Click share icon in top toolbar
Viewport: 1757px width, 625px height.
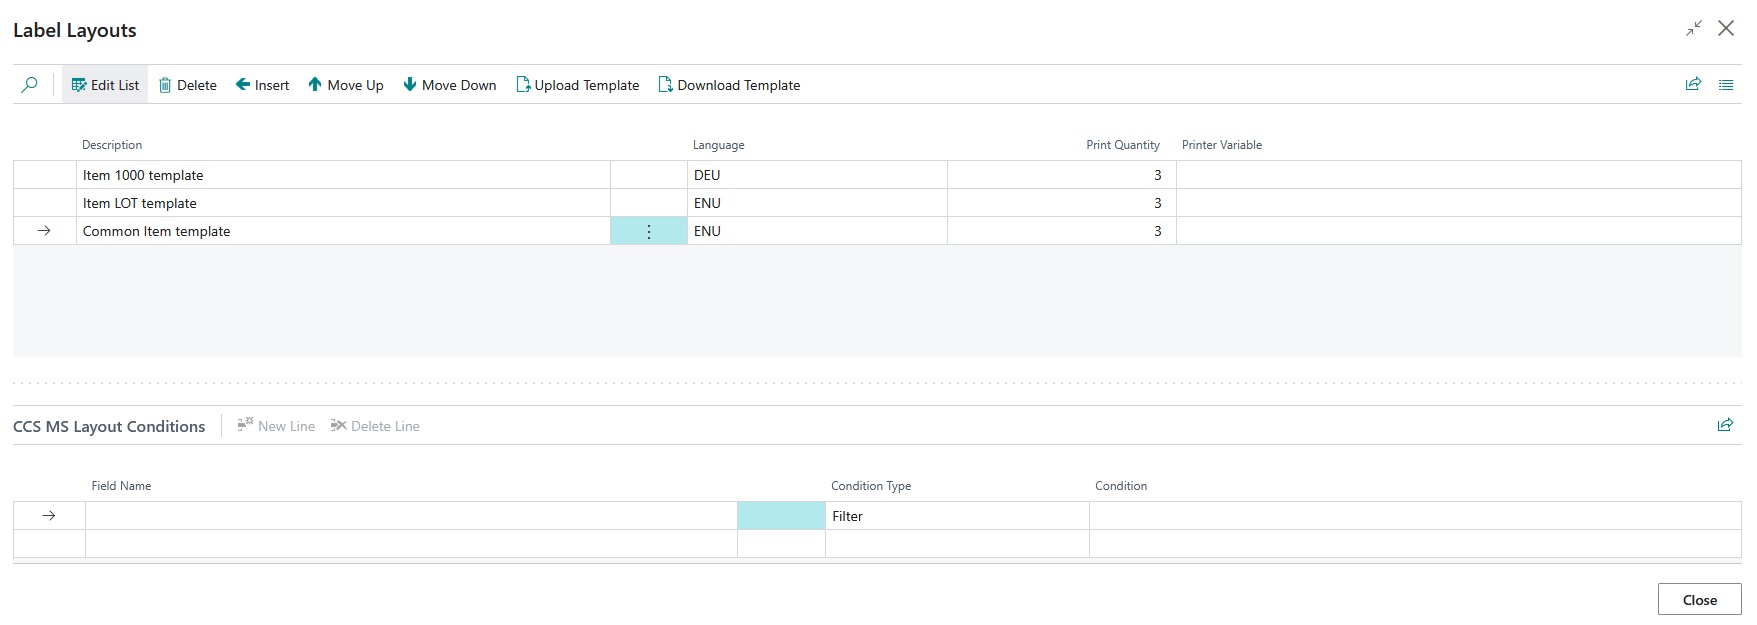click(1693, 85)
